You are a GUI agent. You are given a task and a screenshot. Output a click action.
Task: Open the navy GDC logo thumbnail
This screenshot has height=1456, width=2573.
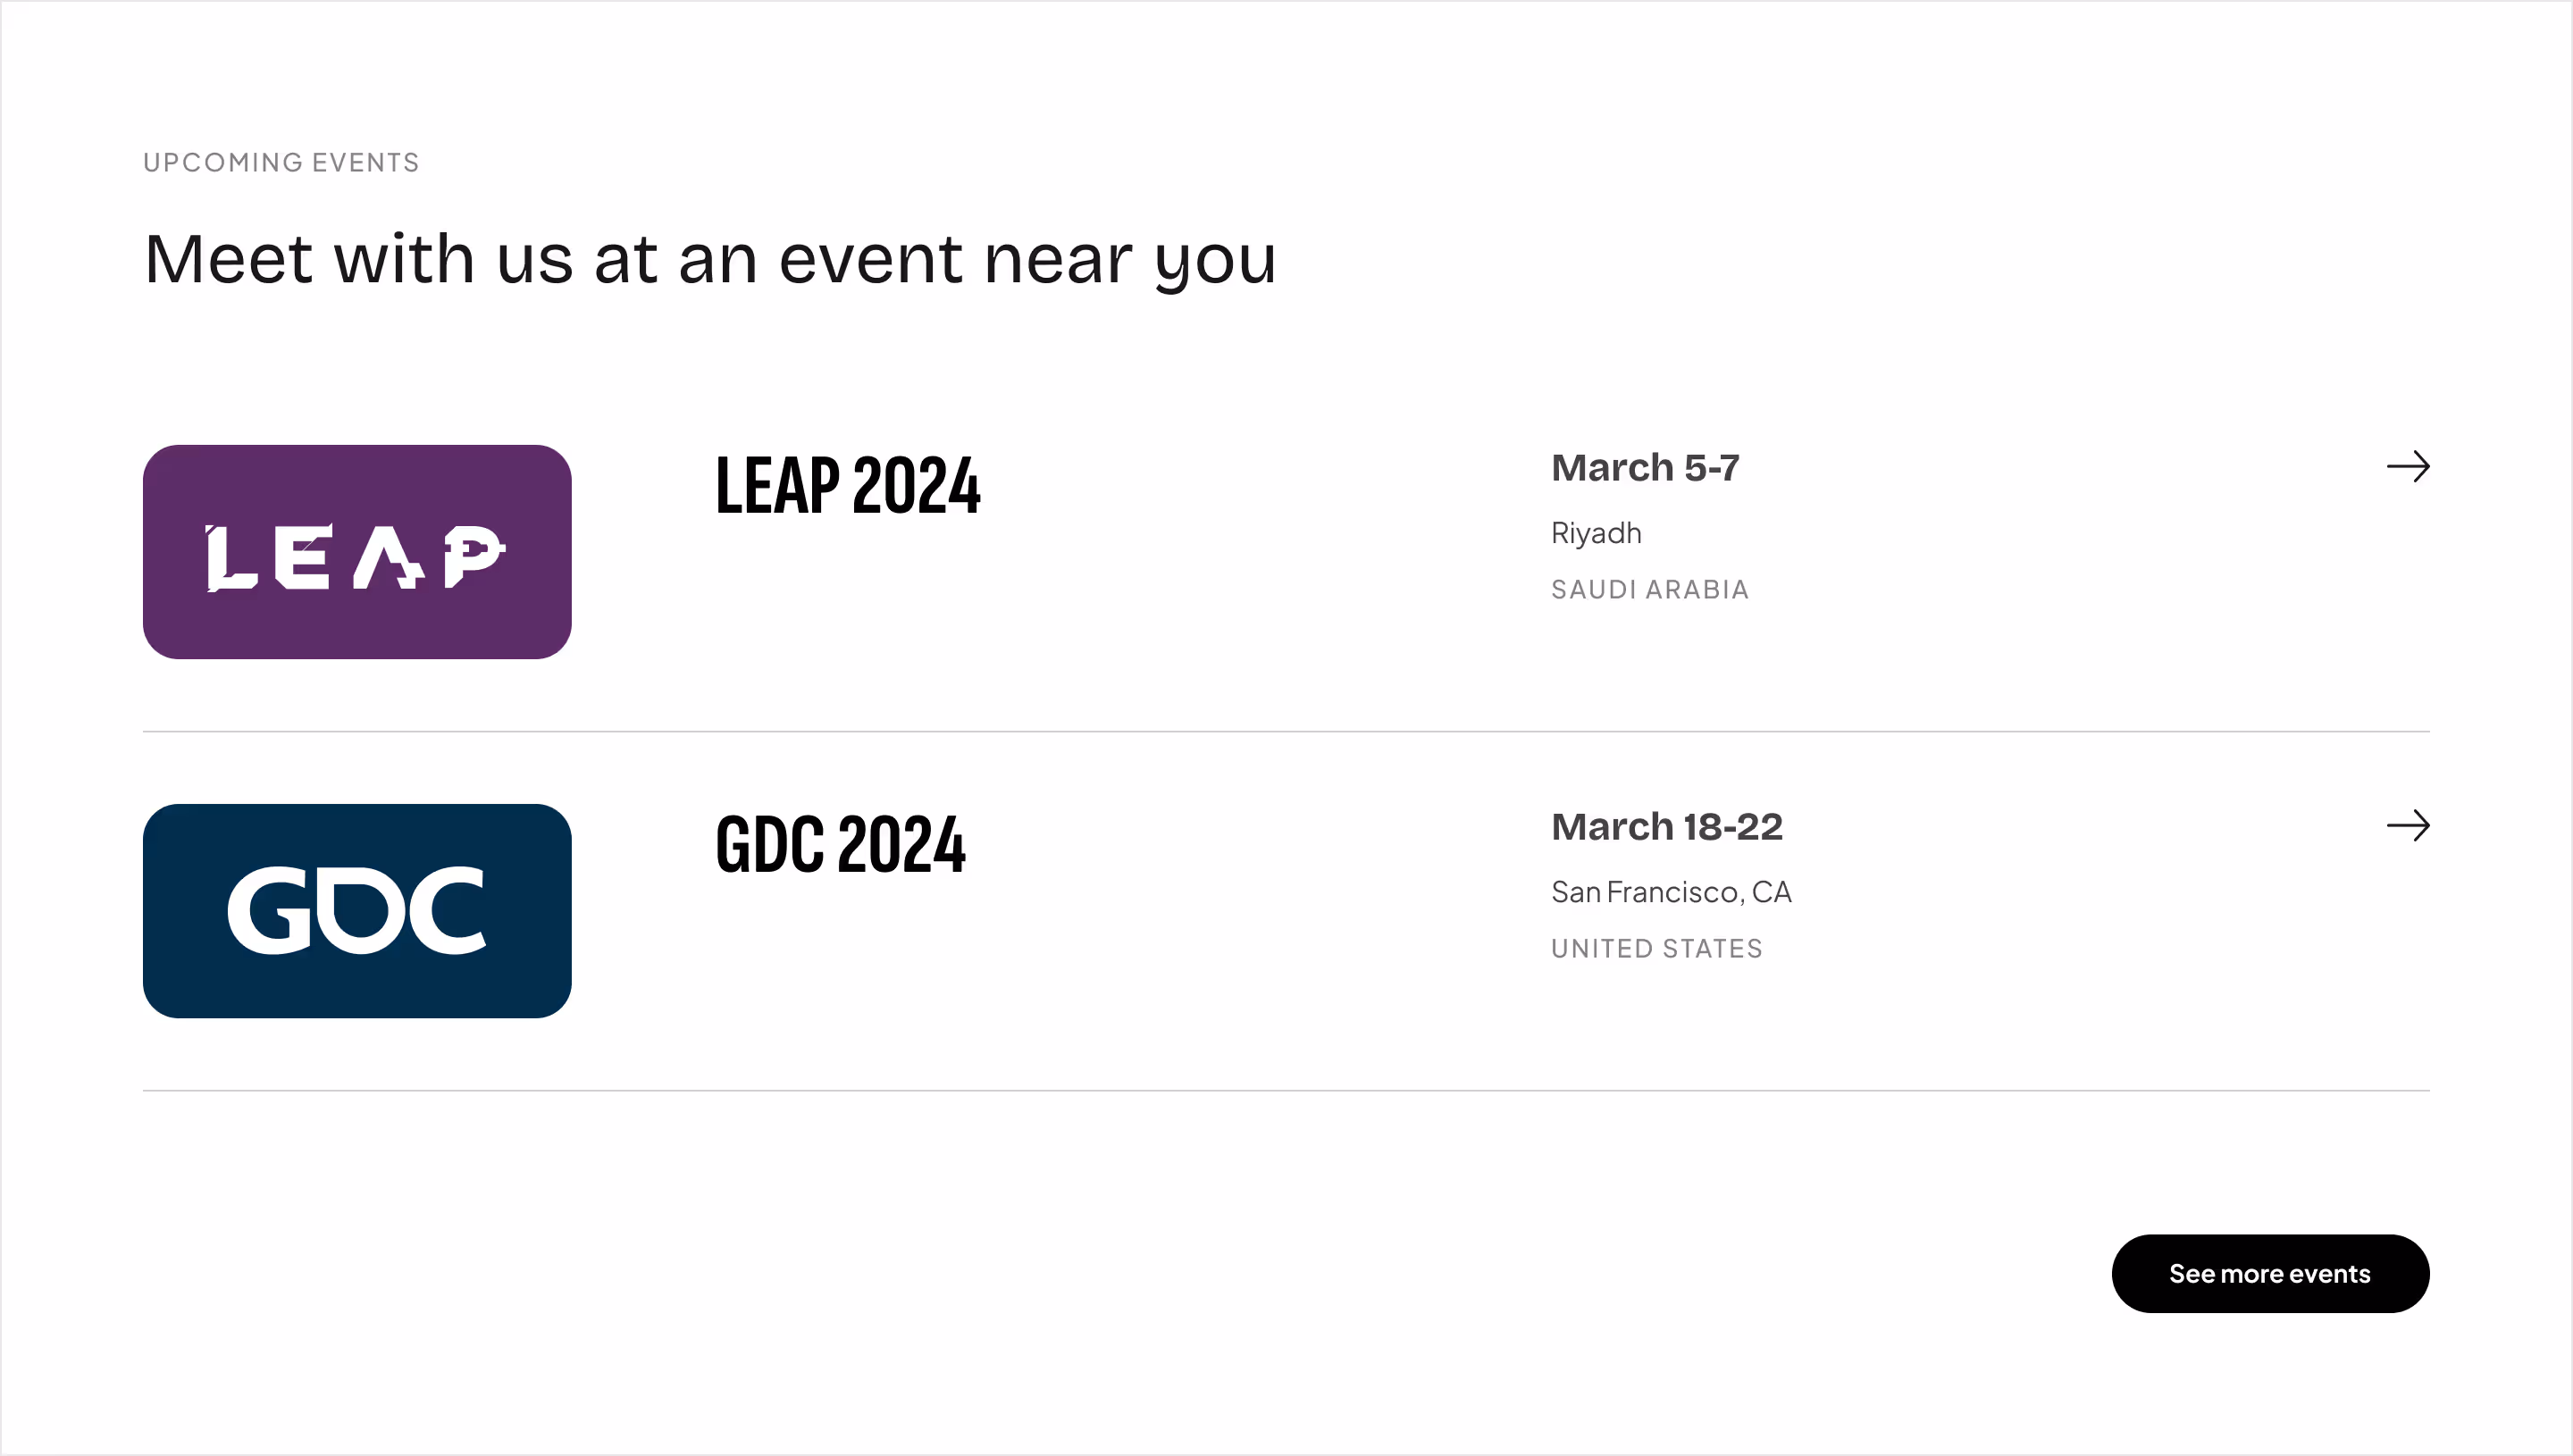tap(357, 911)
